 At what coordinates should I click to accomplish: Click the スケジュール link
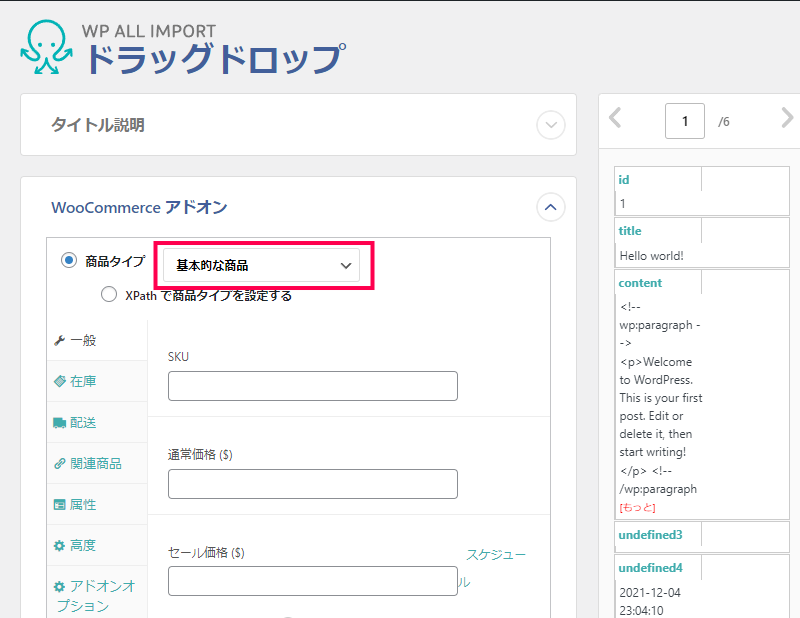tap(495, 555)
